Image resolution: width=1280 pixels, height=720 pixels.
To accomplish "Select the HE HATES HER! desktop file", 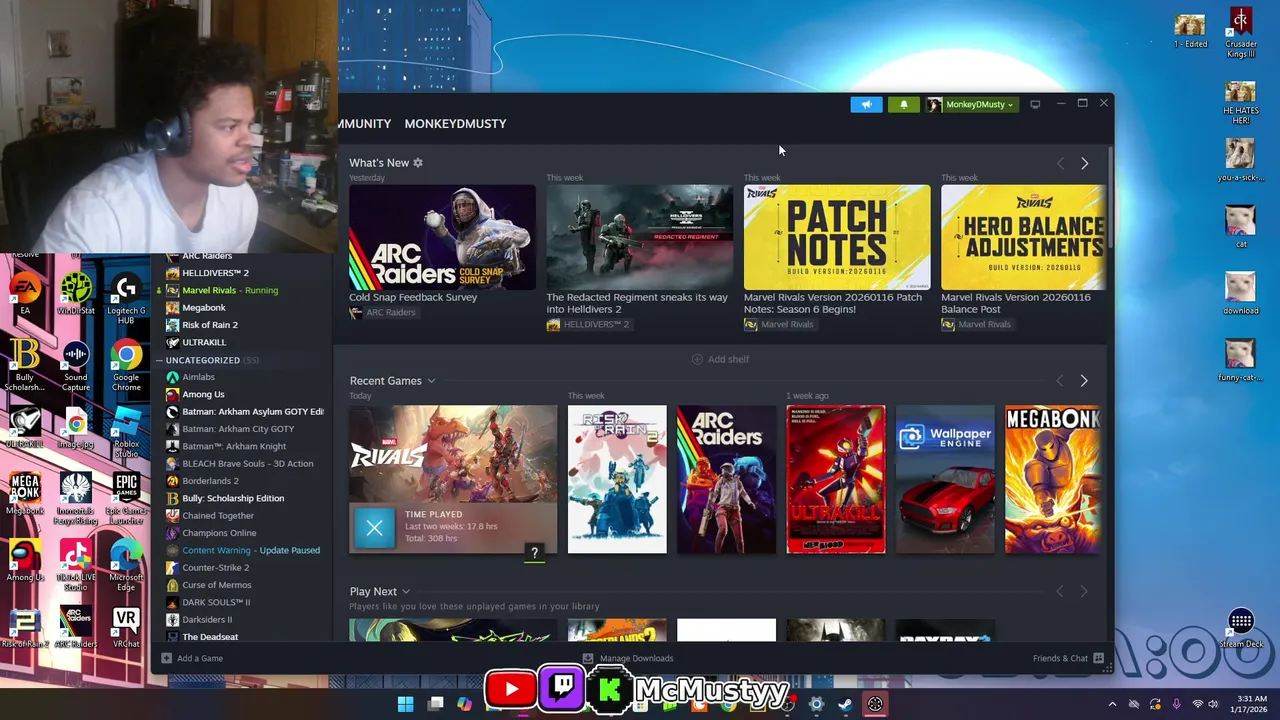I will click(x=1241, y=102).
